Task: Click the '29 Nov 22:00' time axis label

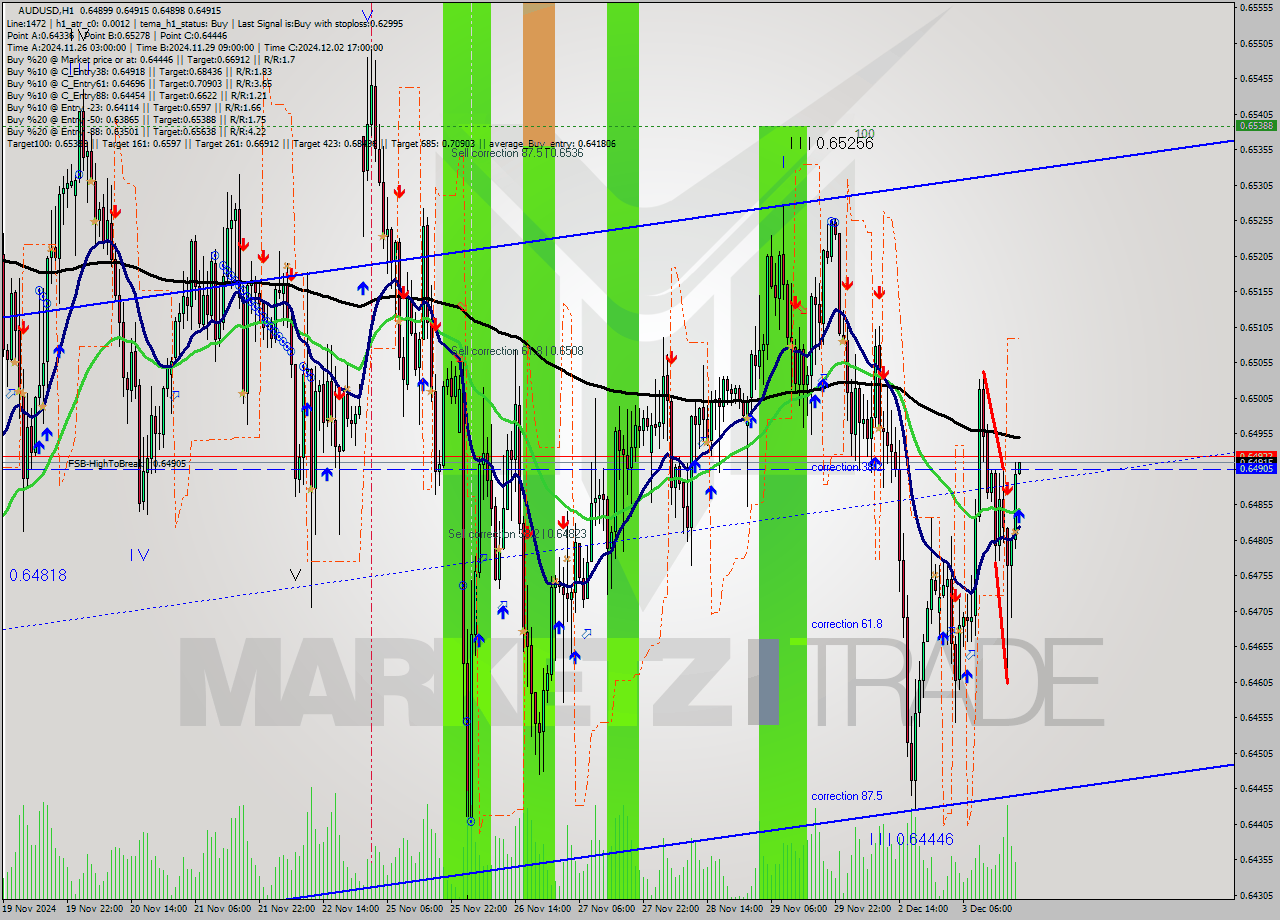Action: tap(862, 909)
